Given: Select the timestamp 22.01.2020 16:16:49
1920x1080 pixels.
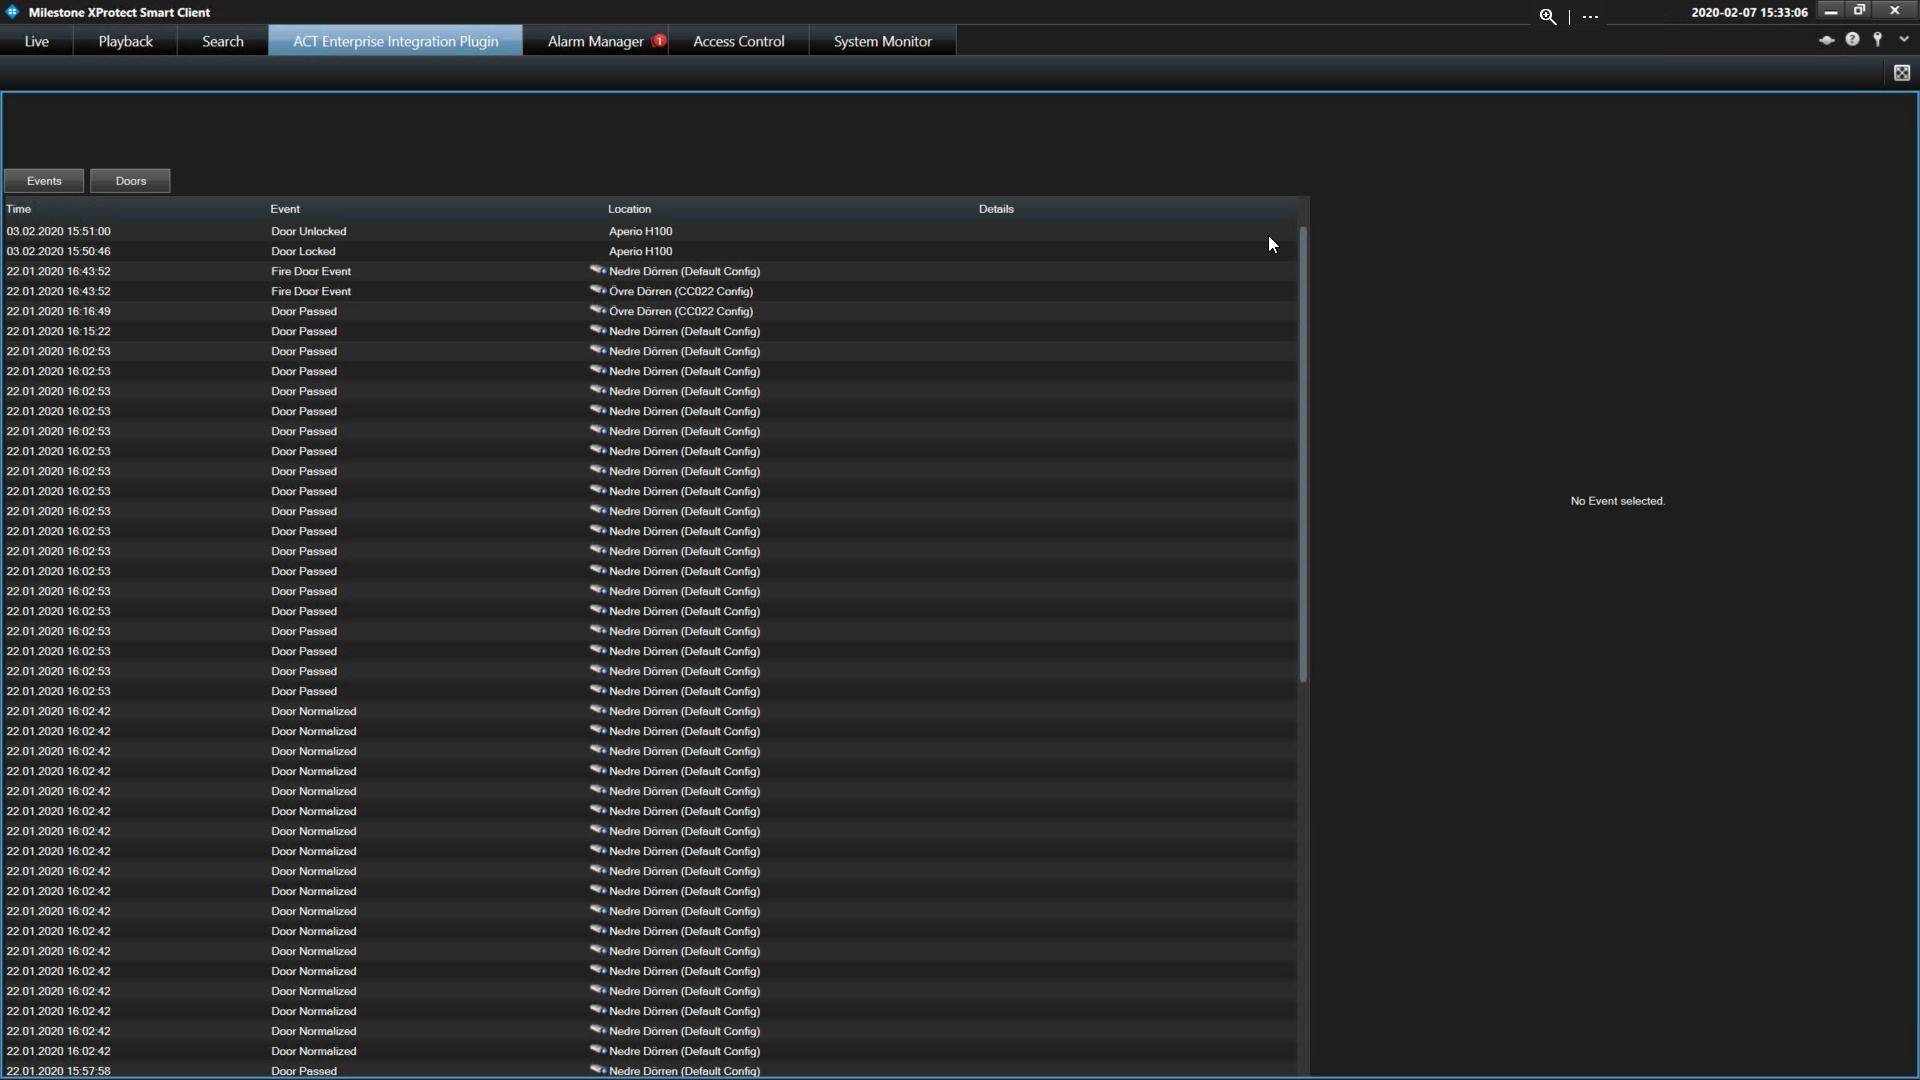Looking at the screenshot, I should pyautogui.click(x=59, y=311).
